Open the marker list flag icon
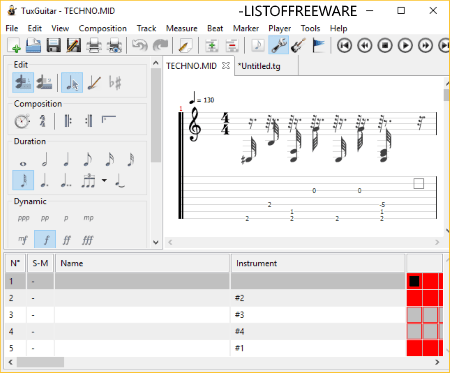 pyautogui.click(x=318, y=45)
